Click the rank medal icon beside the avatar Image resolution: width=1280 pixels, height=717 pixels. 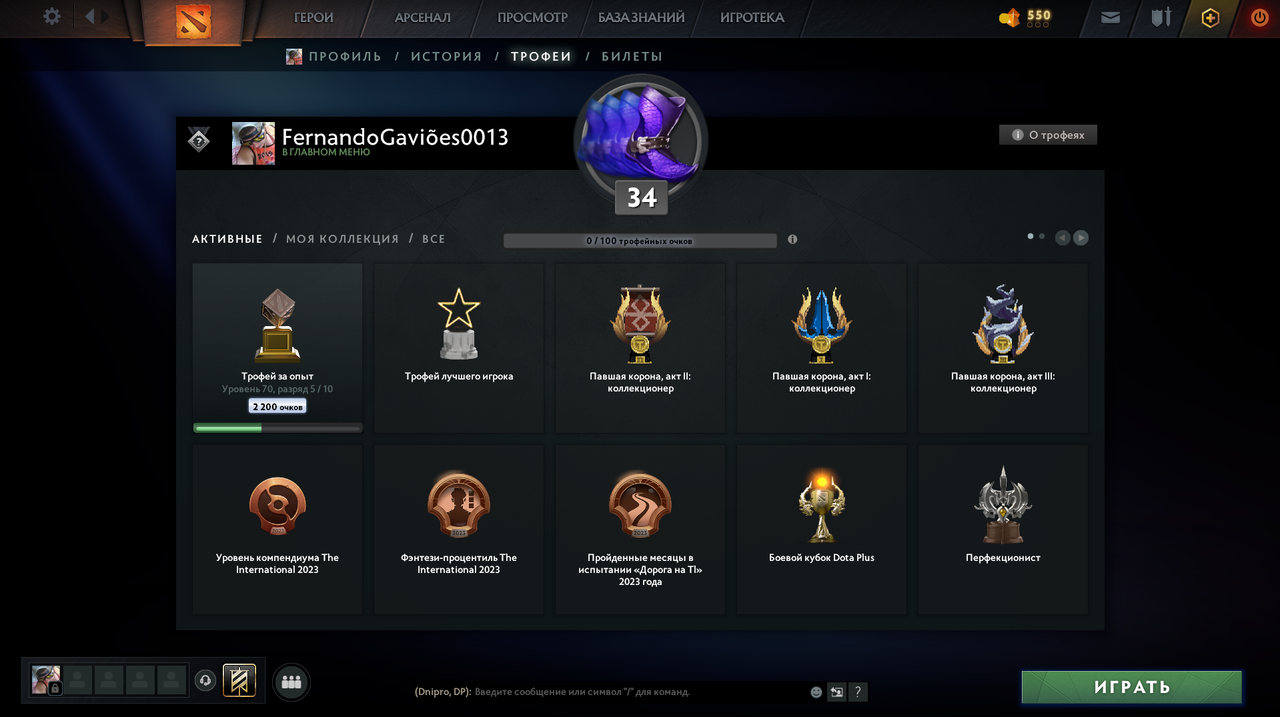click(199, 140)
